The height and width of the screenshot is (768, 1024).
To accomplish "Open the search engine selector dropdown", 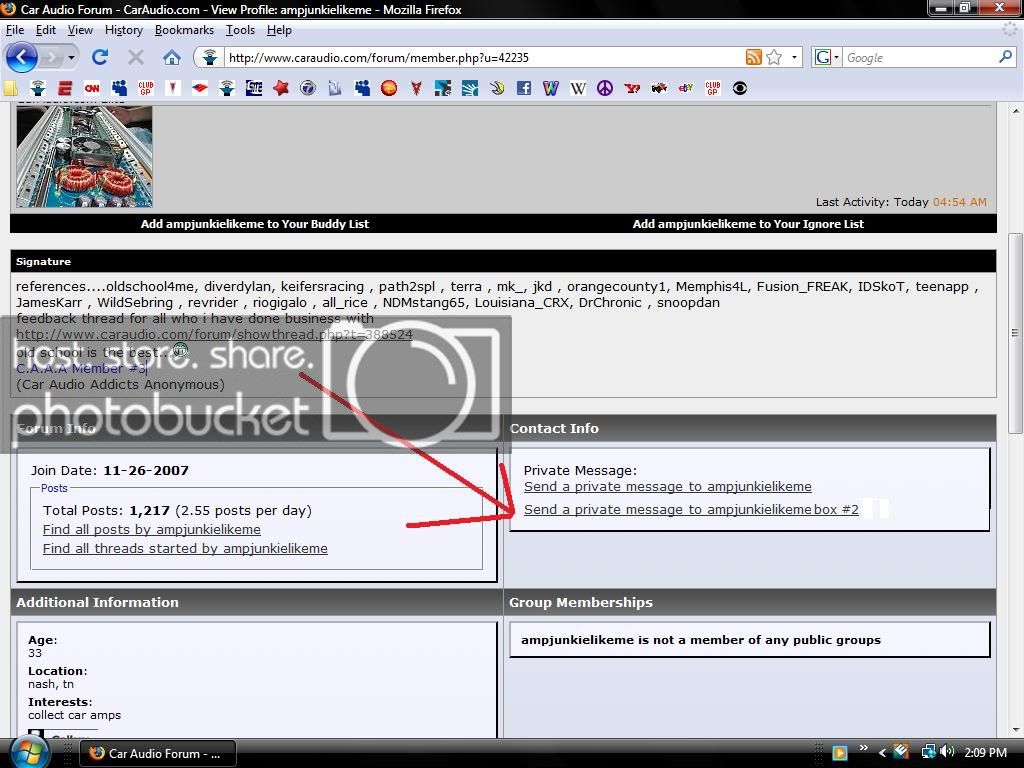I will pyautogui.click(x=837, y=57).
